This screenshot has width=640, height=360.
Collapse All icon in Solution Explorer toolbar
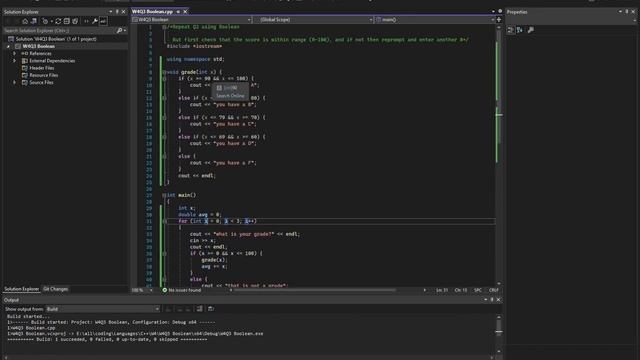67,21
